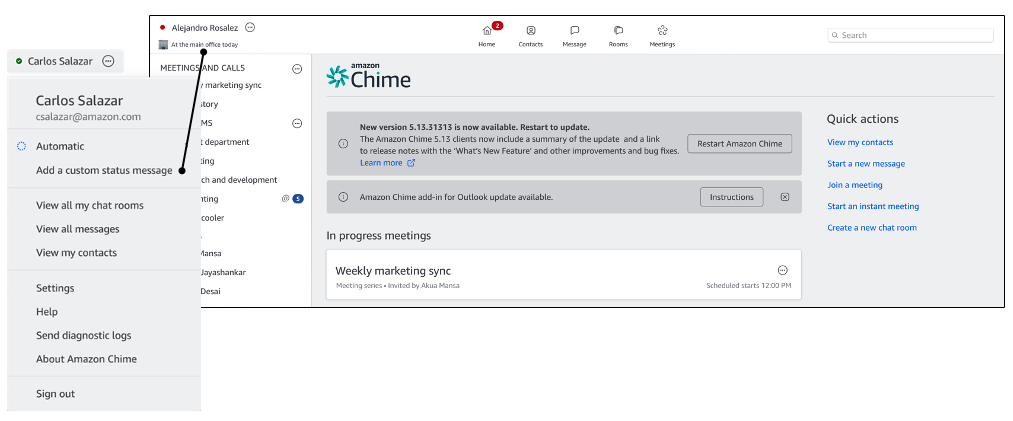This screenshot has width=1013, height=421.
Task: Open the Rooms icon in top navigation
Action: (618, 30)
